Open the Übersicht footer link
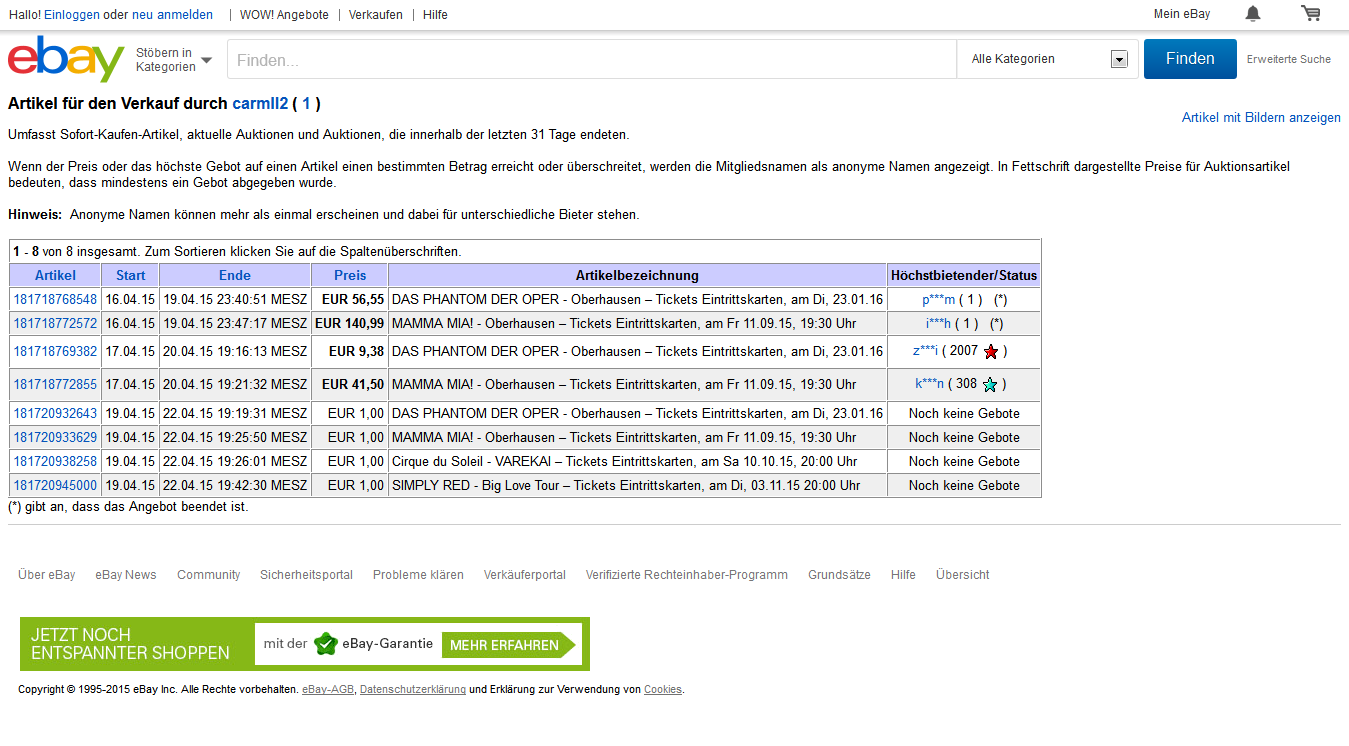 coord(963,575)
